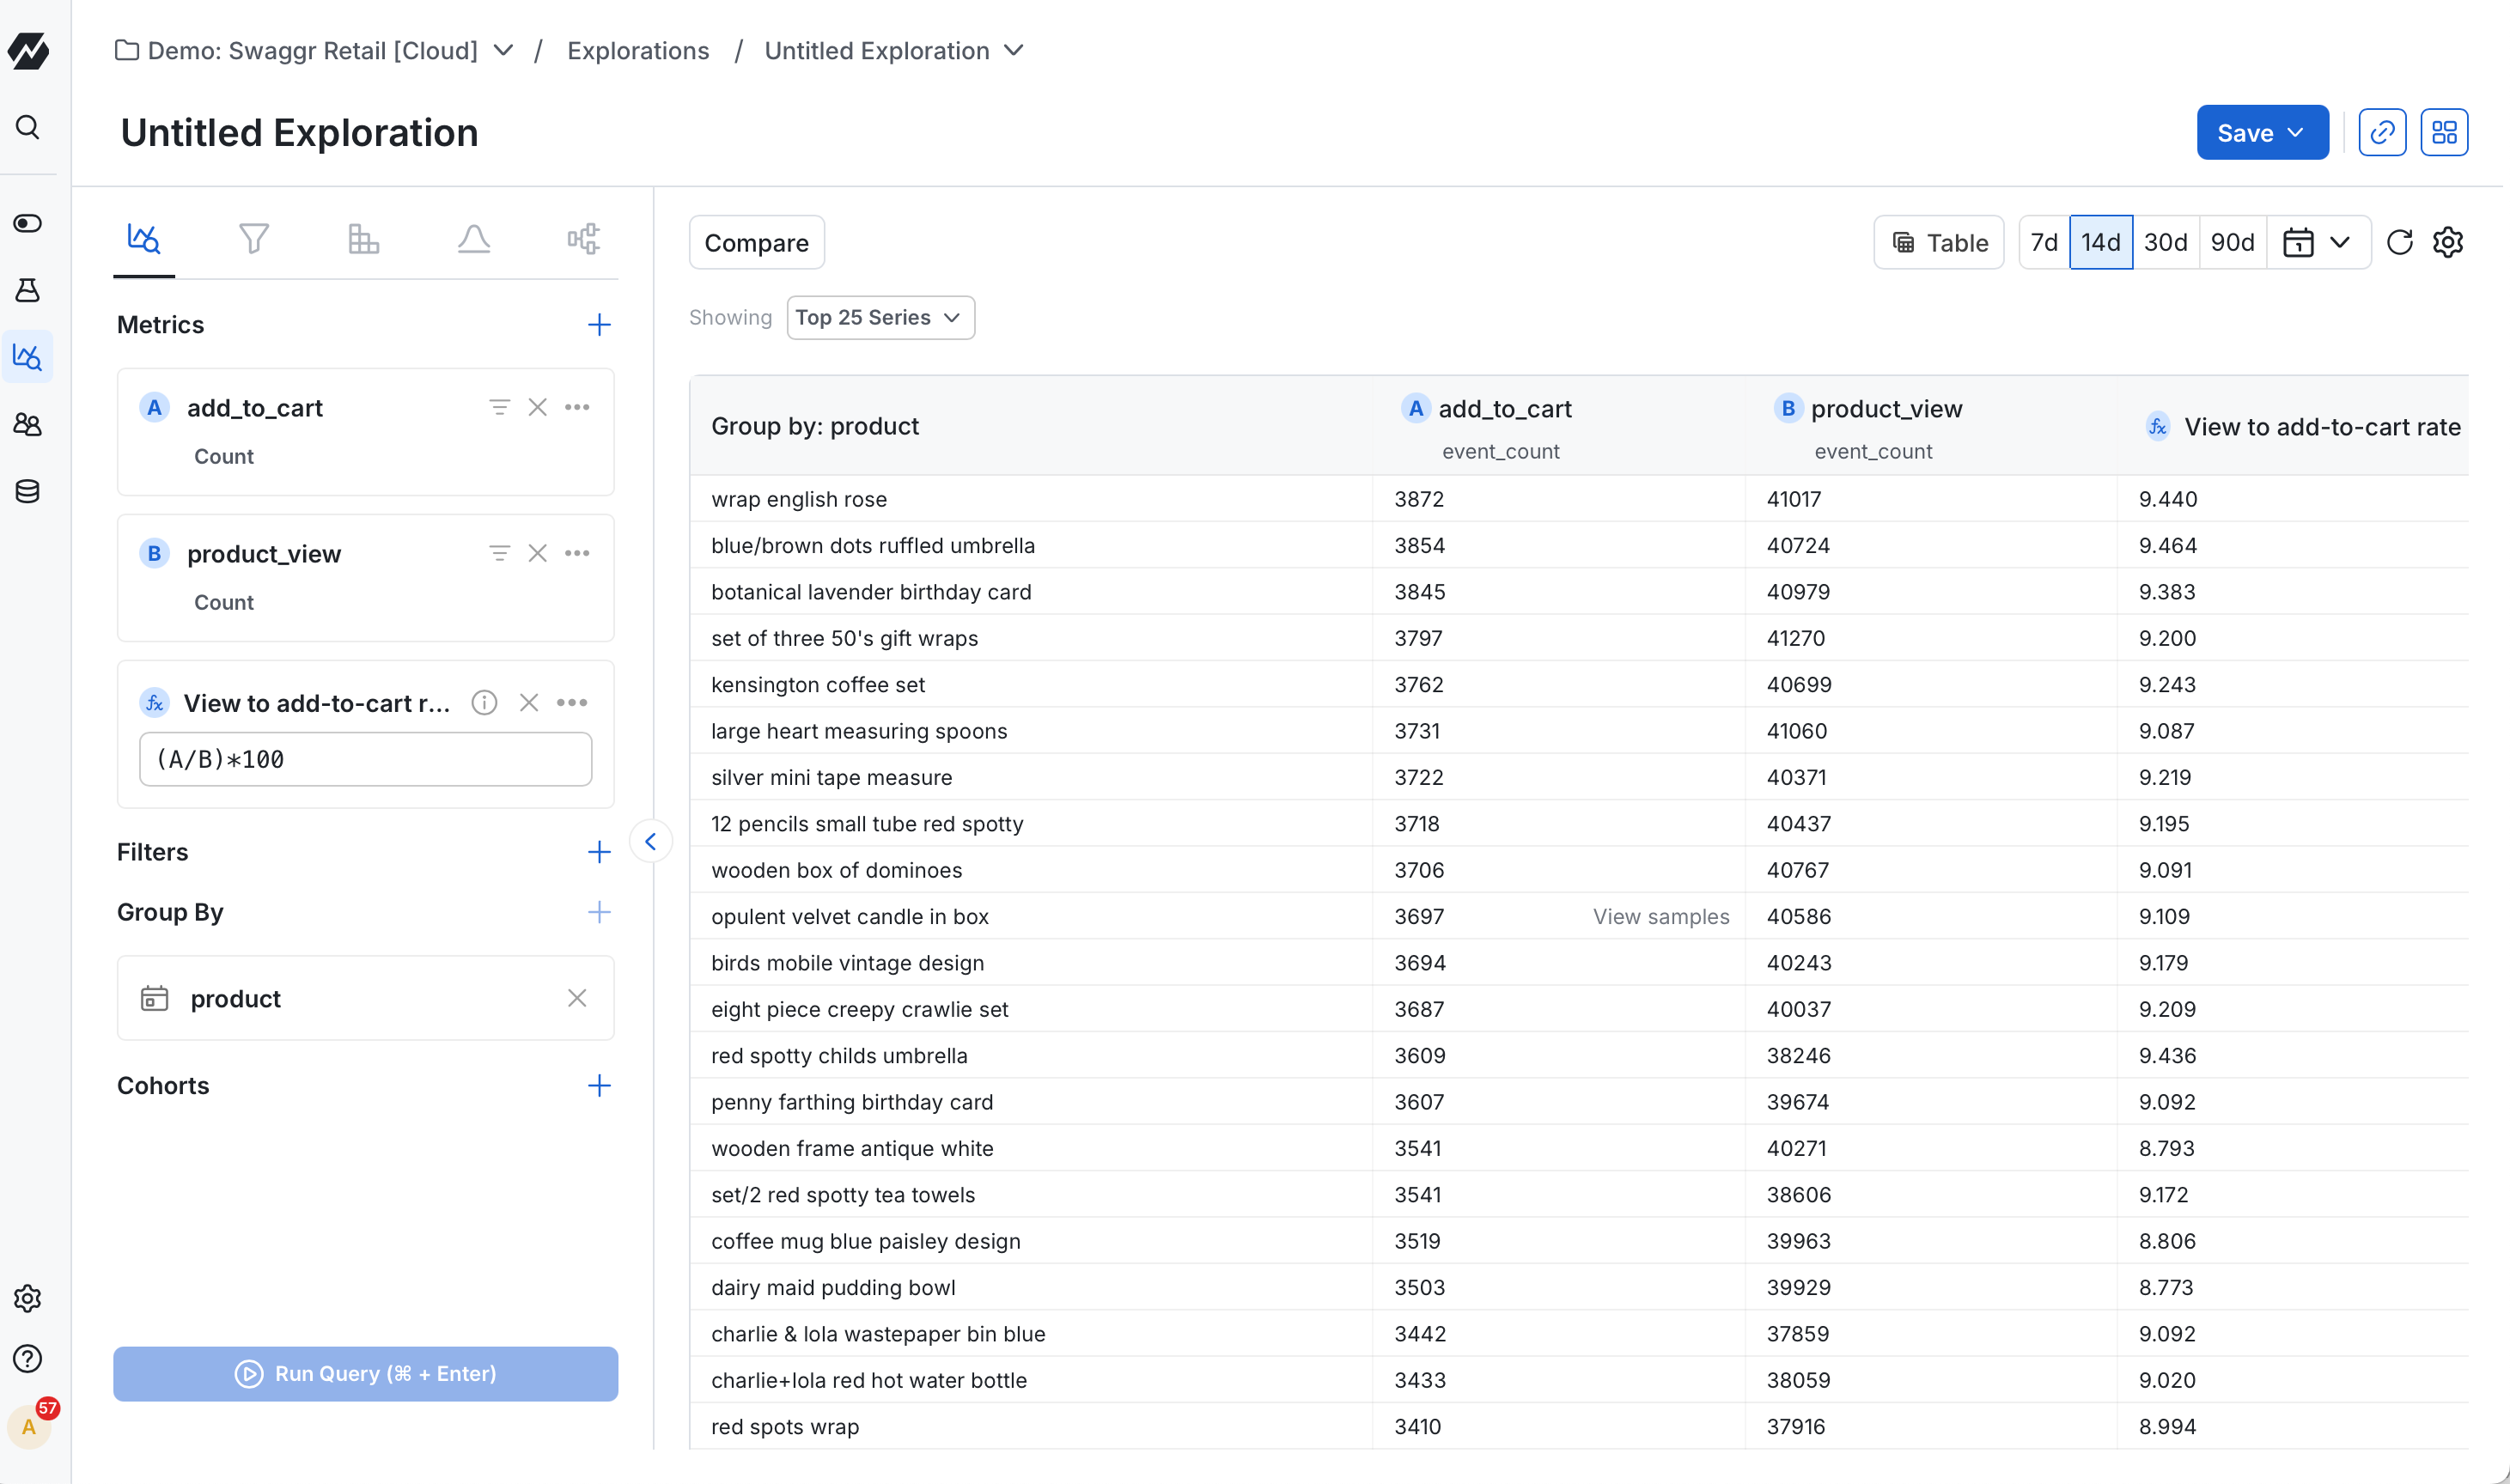The width and height of the screenshot is (2510, 1484).
Task: Copy exploration link icon button
Action: [x=2382, y=133]
